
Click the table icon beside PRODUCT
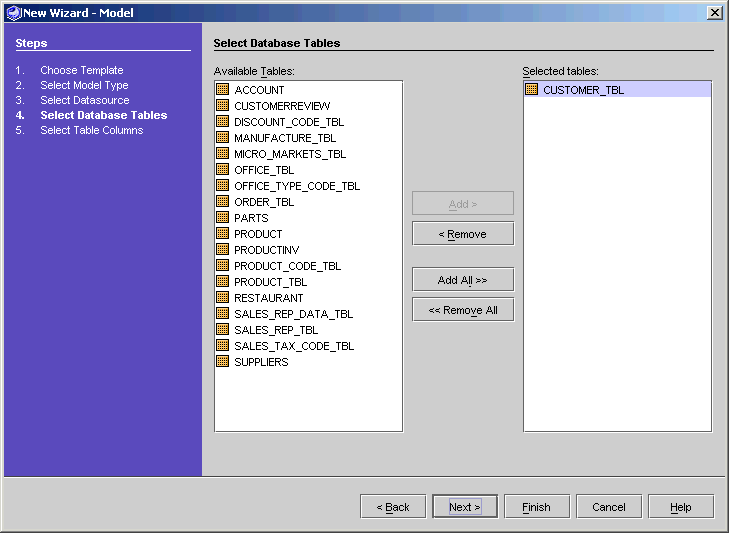(x=223, y=233)
